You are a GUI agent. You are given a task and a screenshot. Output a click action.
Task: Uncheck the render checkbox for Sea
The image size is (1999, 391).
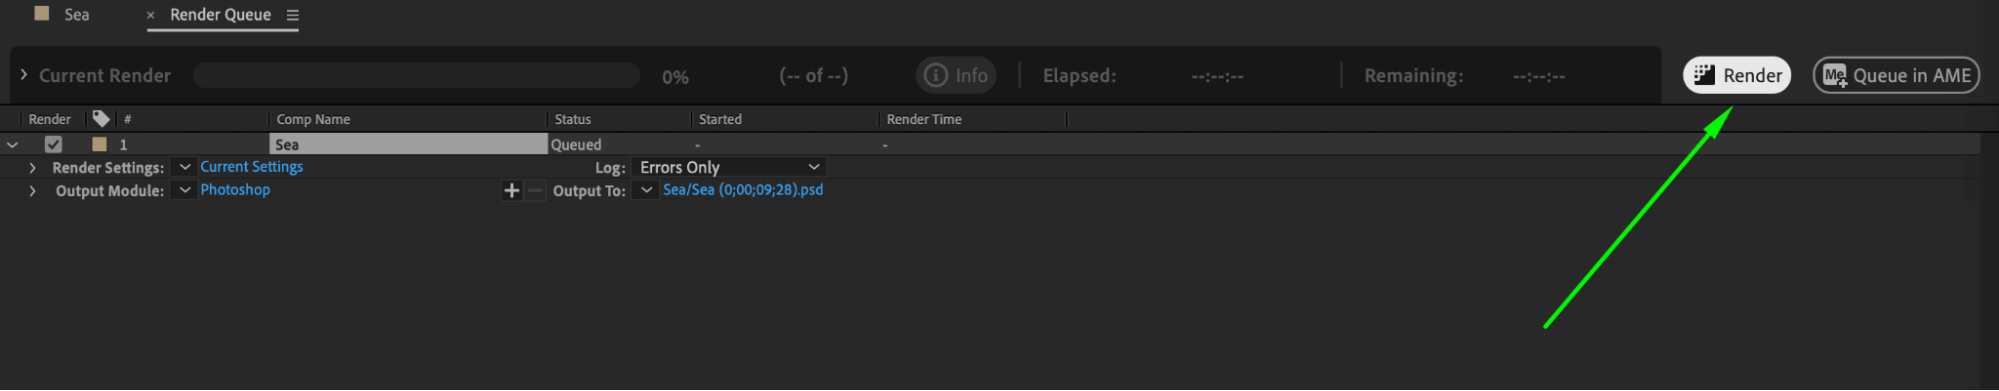(54, 144)
